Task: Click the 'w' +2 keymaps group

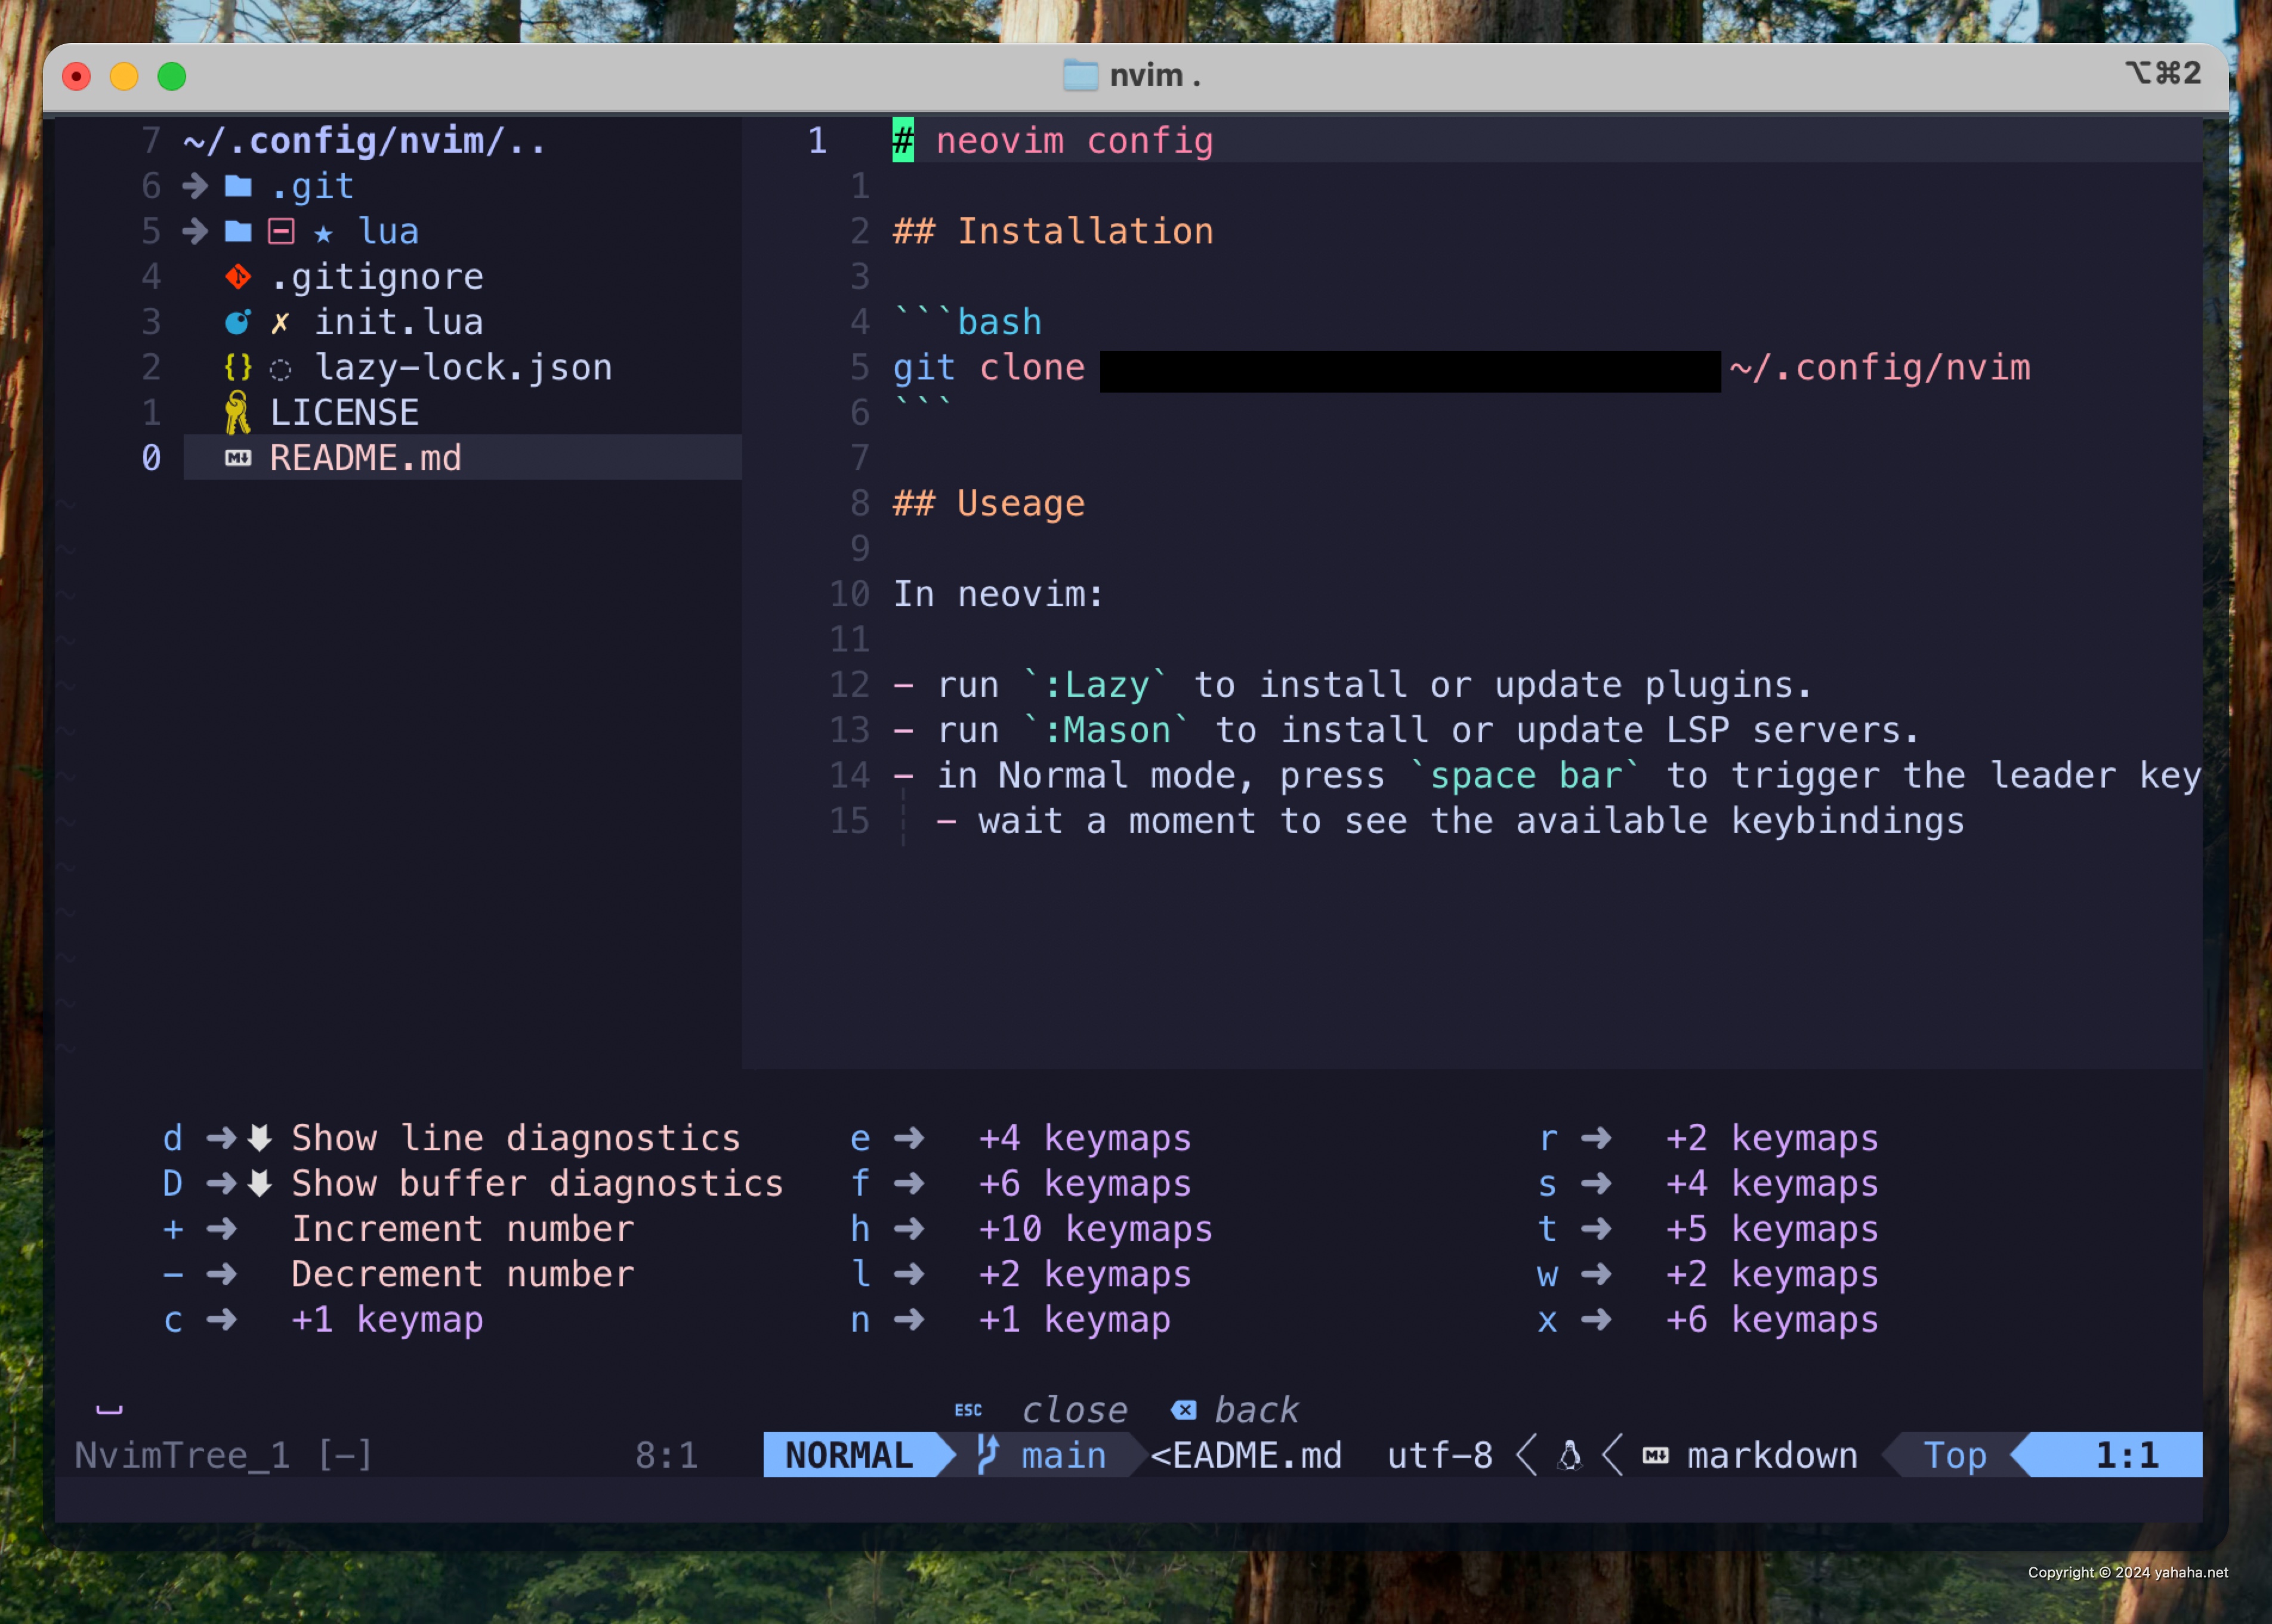Action: point(1708,1274)
